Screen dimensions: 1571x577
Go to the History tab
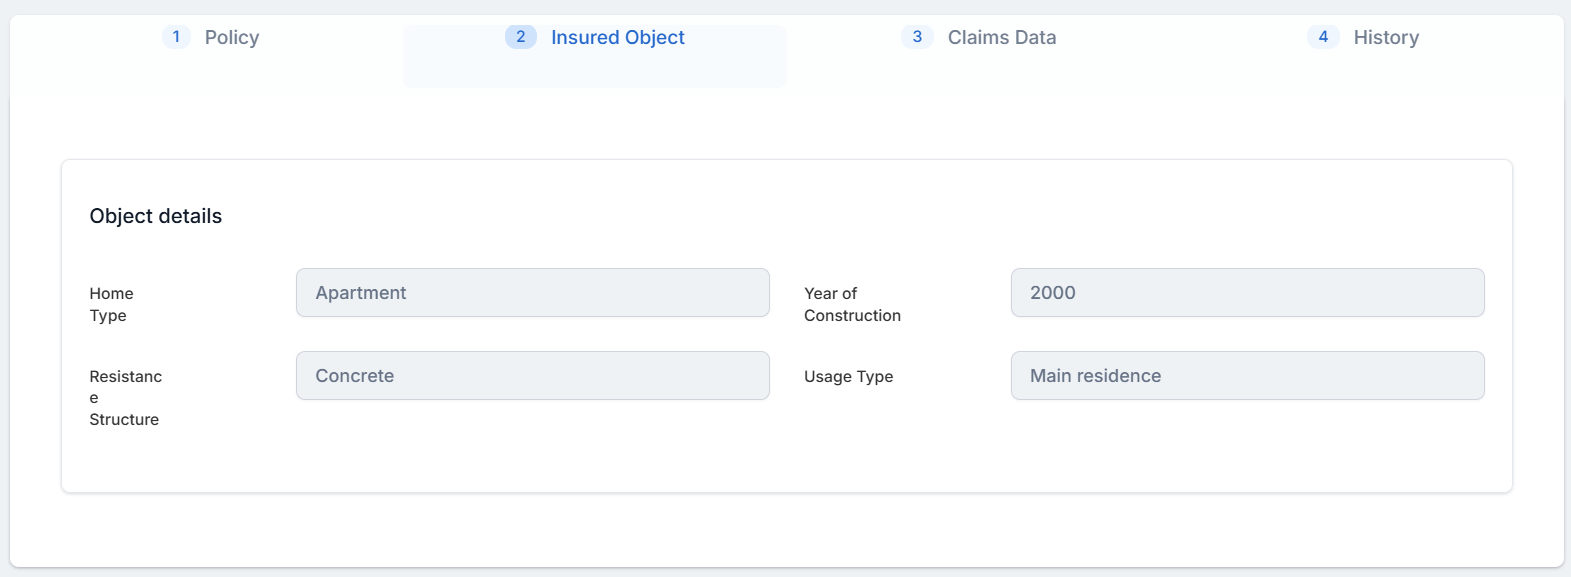[x=1385, y=38]
